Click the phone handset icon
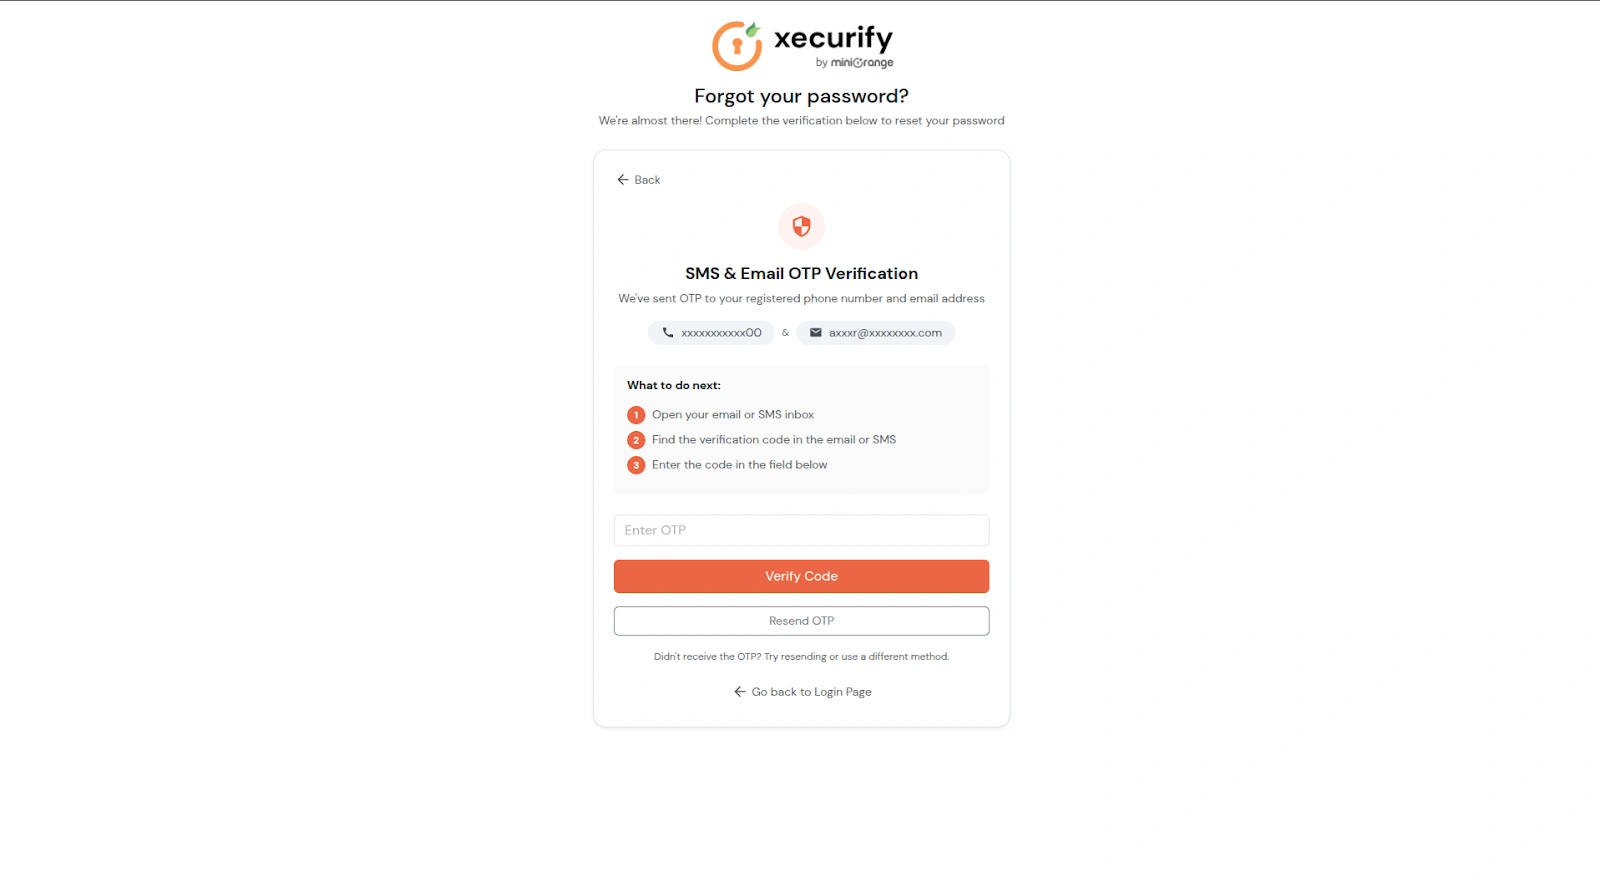This screenshot has height=877, width=1600. click(668, 333)
